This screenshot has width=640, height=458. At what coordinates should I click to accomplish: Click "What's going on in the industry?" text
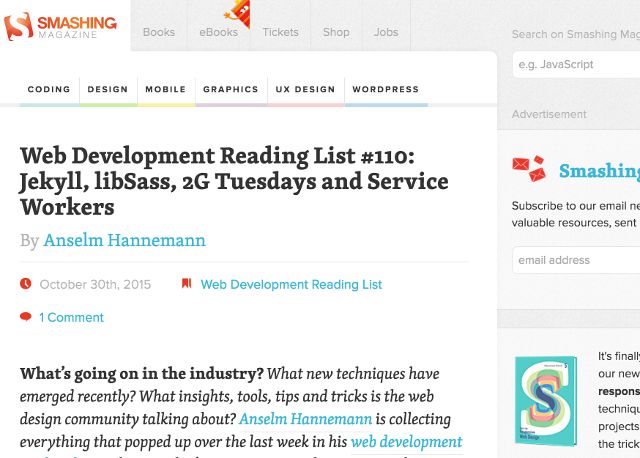[x=142, y=374]
